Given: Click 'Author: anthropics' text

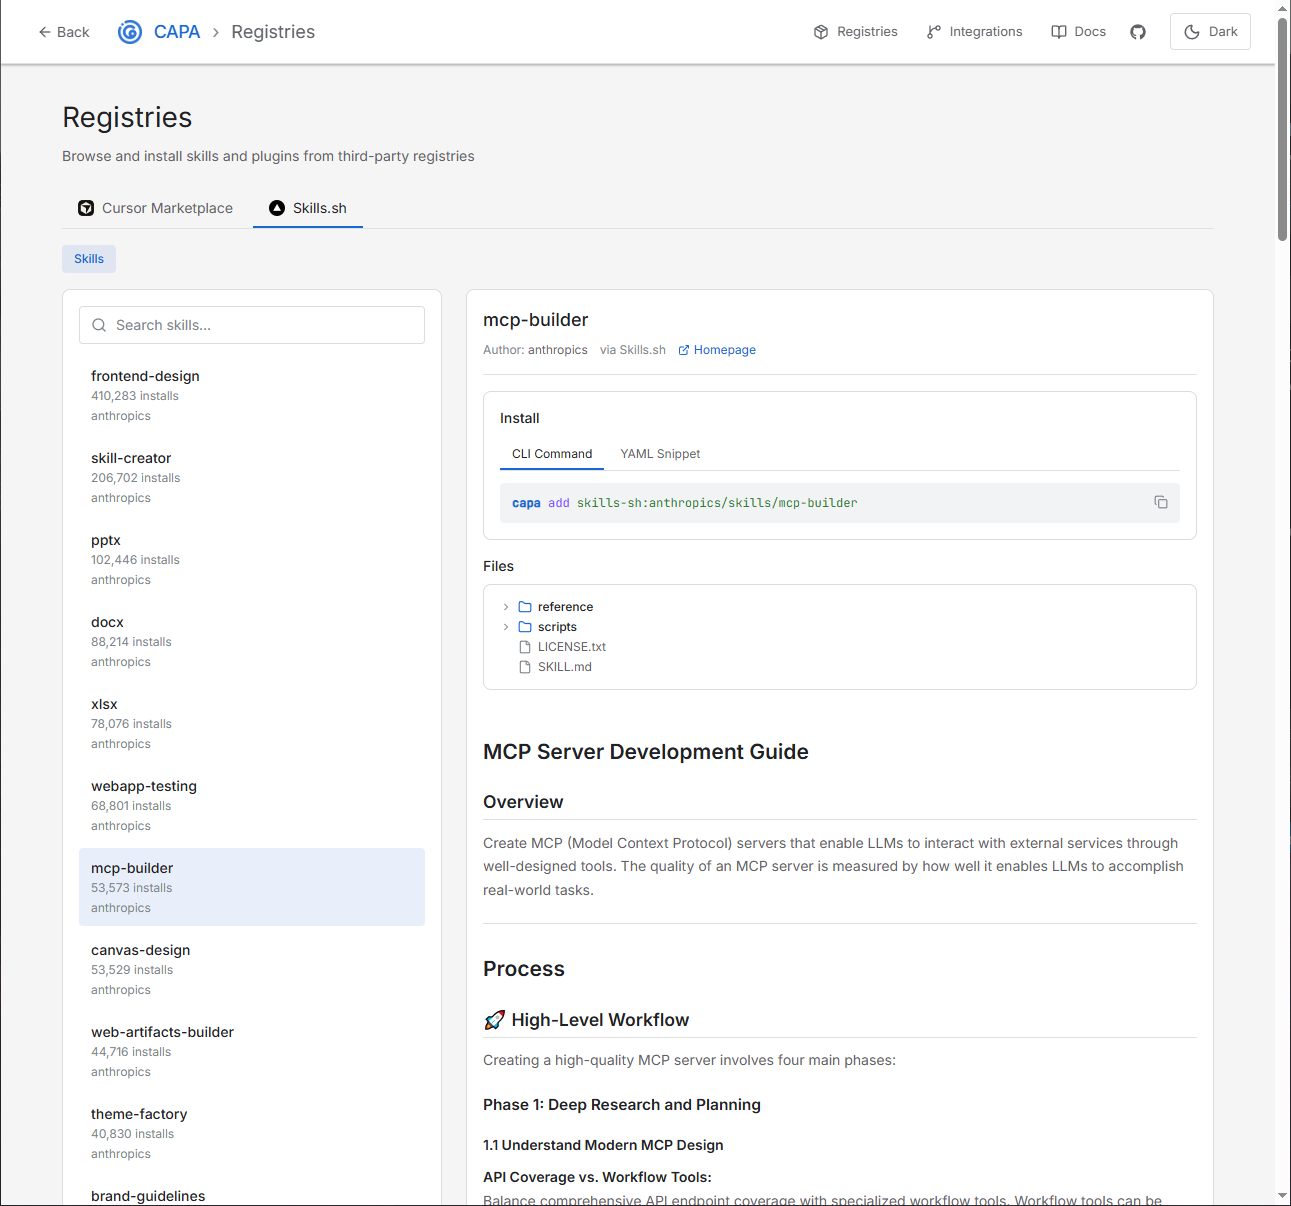Looking at the screenshot, I should tap(535, 350).
